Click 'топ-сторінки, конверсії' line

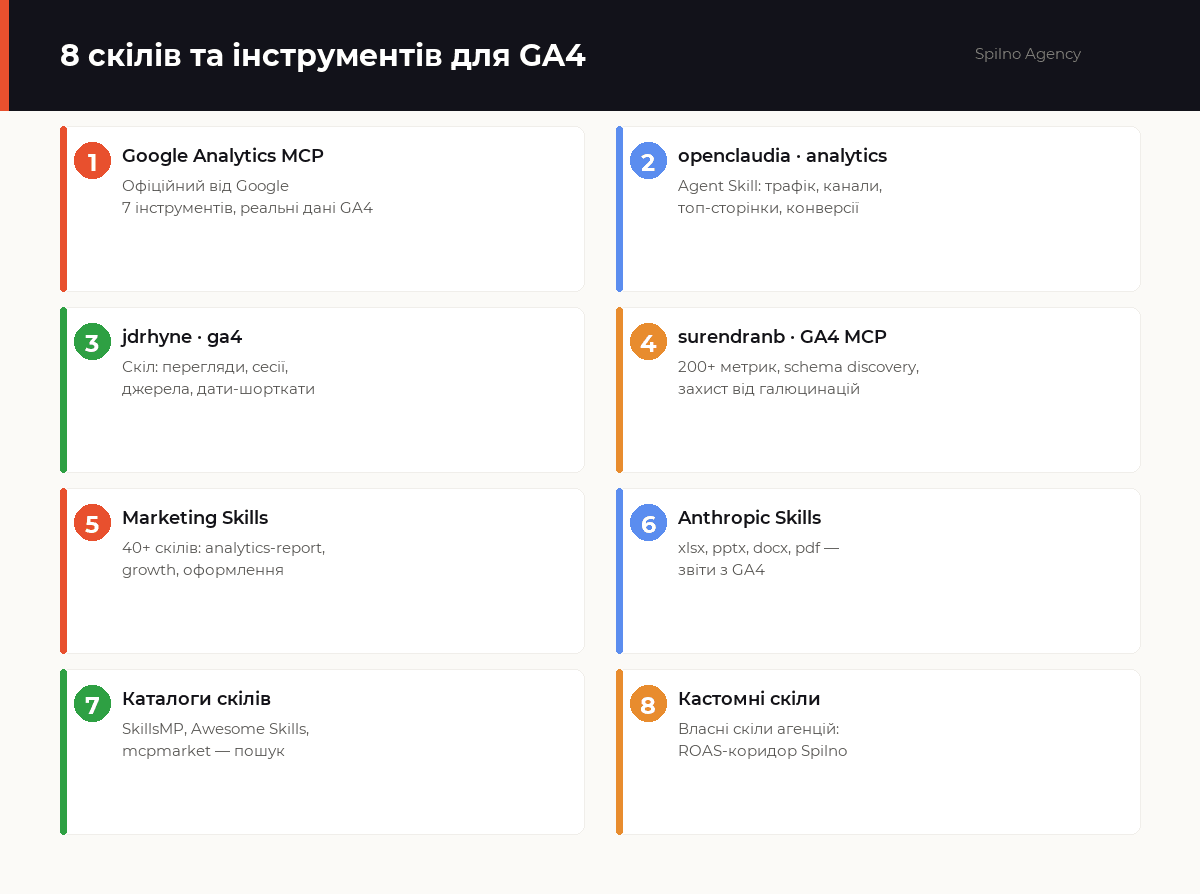(768, 208)
